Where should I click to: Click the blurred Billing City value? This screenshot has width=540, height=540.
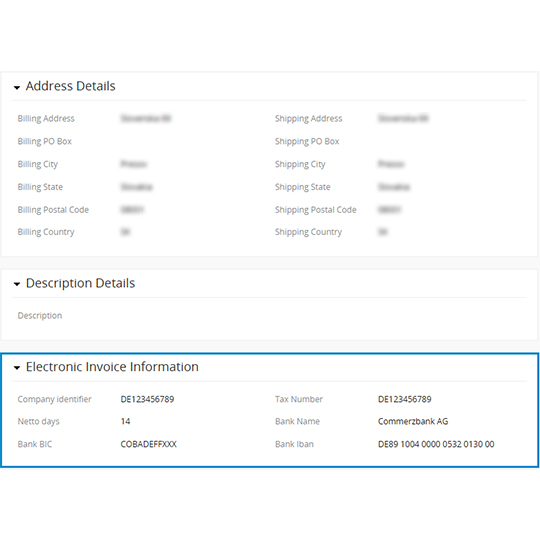pos(134,164)
